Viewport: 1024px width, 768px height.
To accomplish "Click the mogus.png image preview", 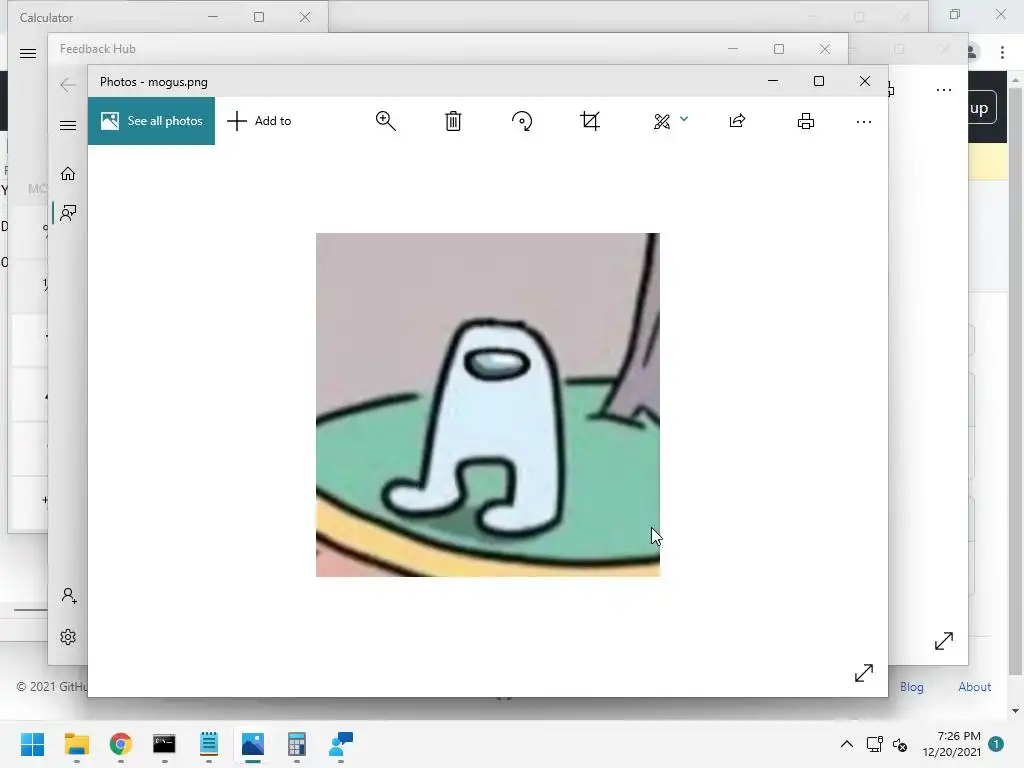I will pos(488,405).
